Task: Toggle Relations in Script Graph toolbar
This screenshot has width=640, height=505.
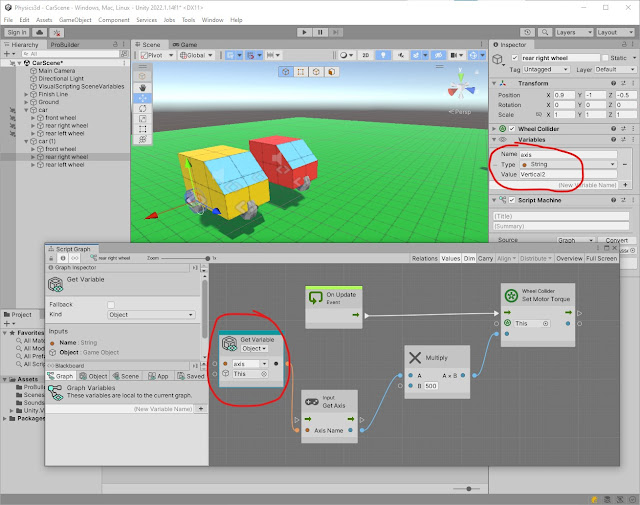Action: (x=424, y=258)
